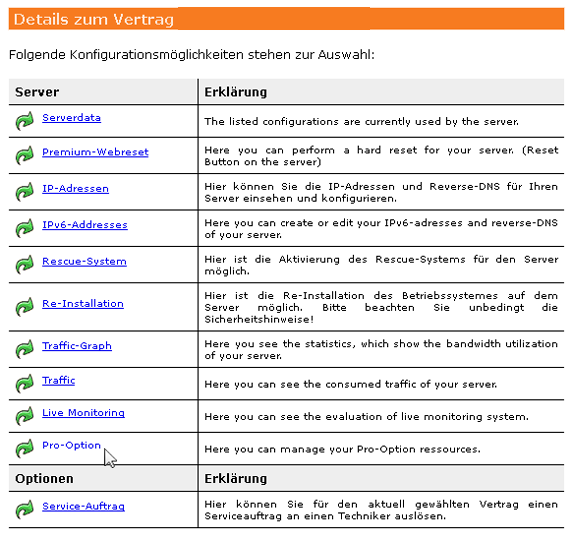Open the Premium-Webreset link
The width and height of the screenshot is (572, 541).
[x=95, y=152]
